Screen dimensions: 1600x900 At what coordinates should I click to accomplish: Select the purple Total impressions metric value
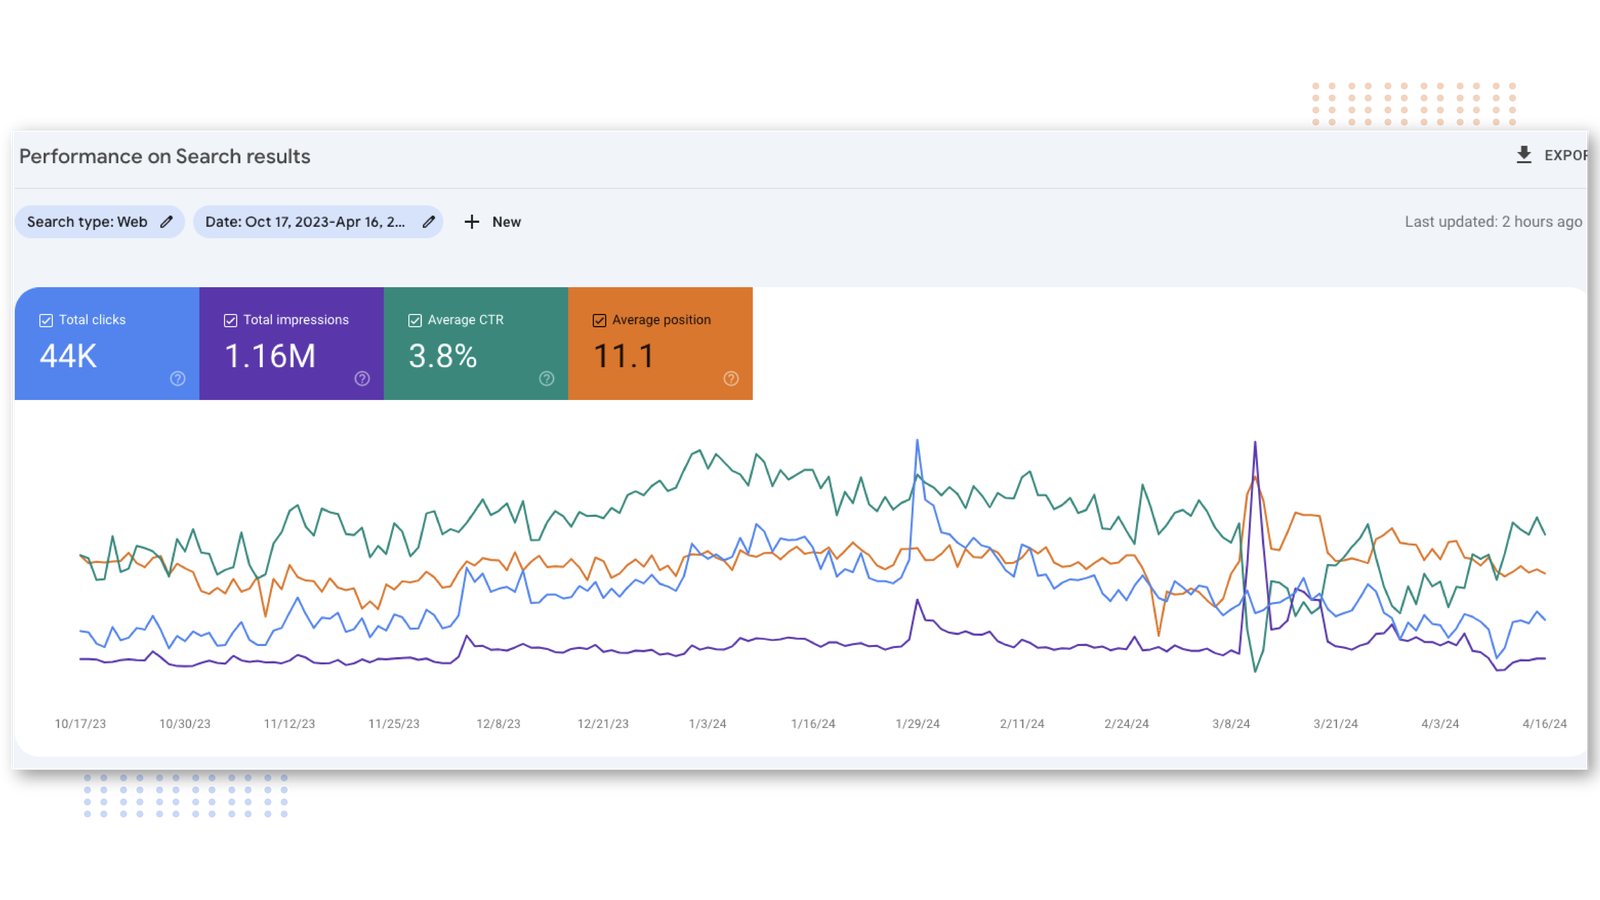270,356
